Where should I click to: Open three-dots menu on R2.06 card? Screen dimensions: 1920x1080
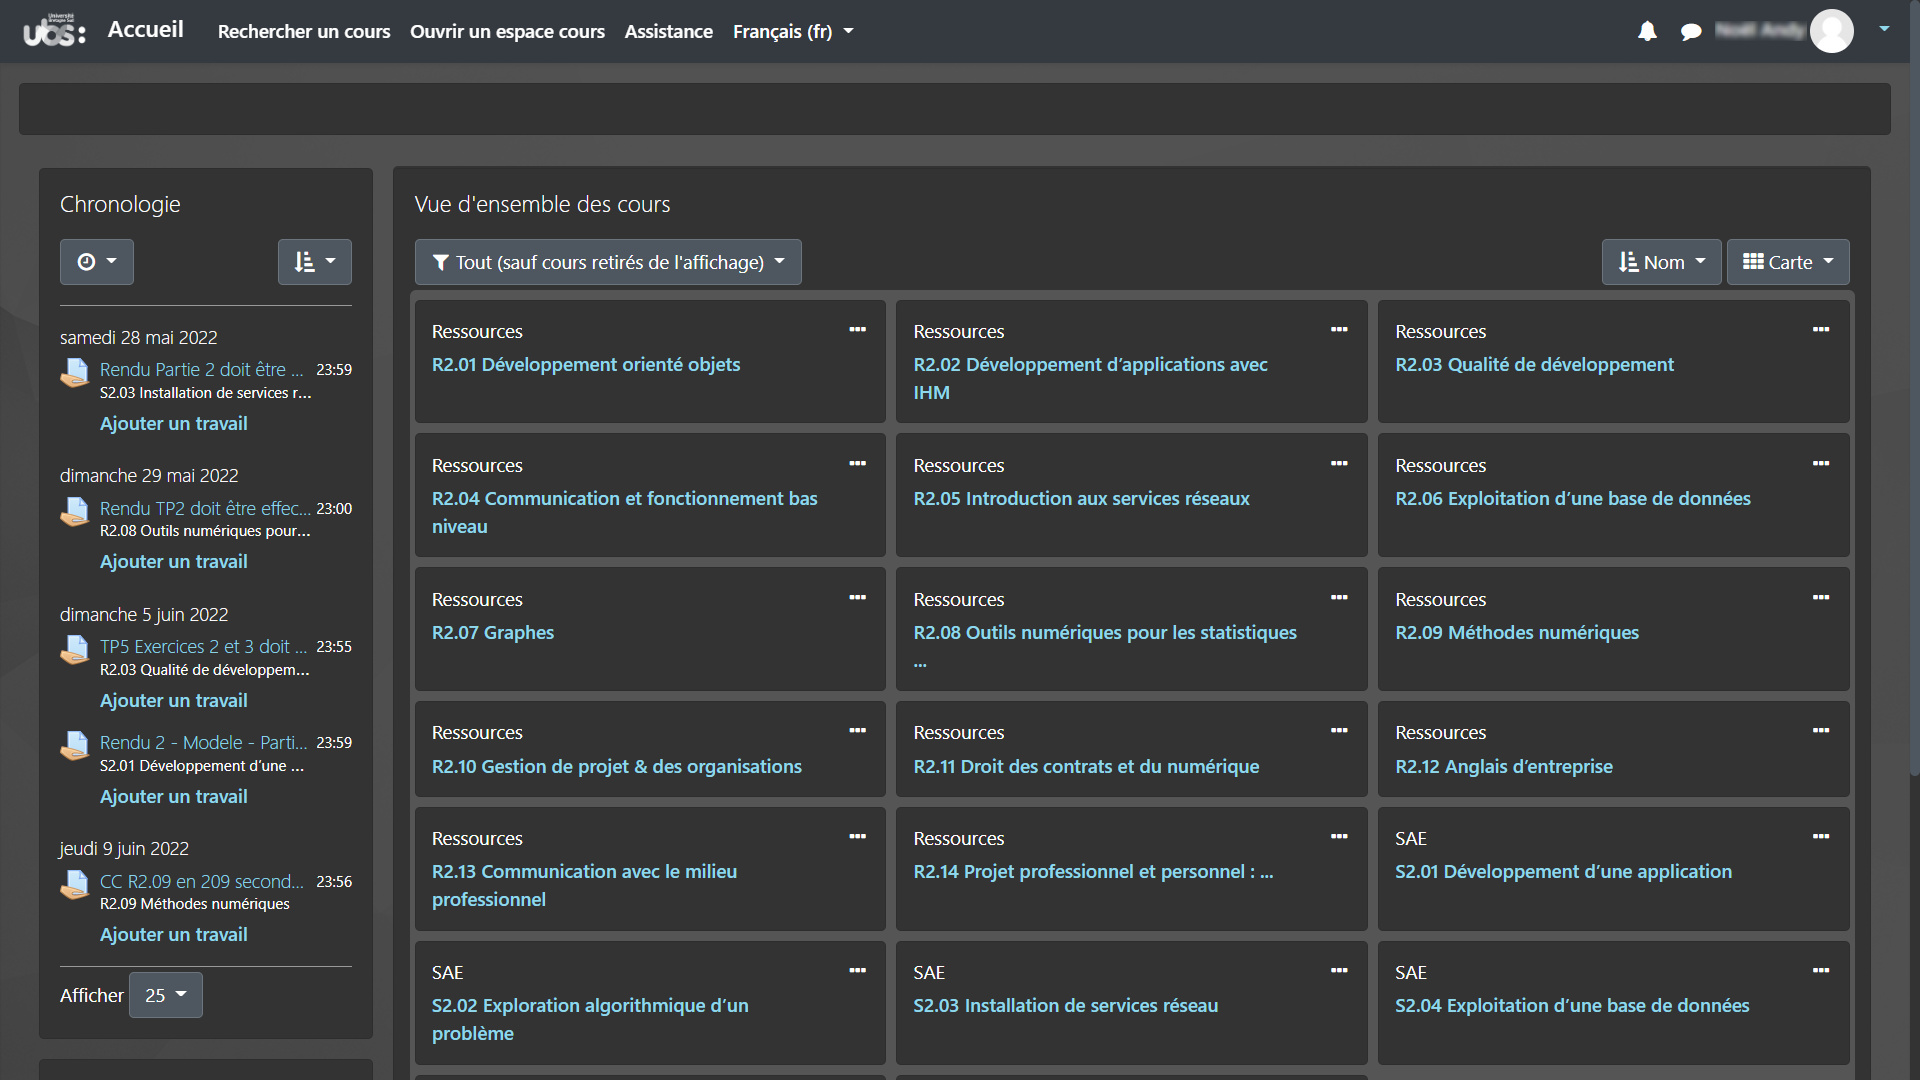point(1820,464)
